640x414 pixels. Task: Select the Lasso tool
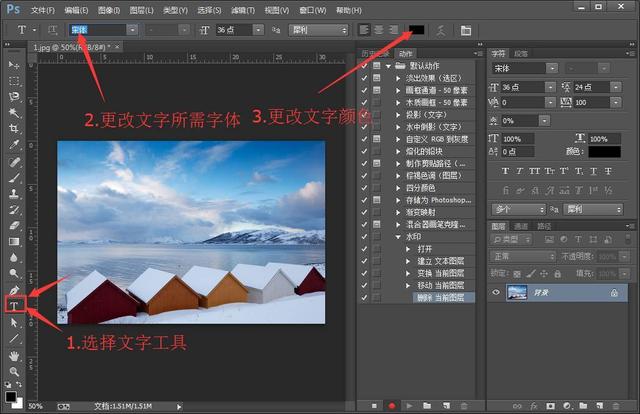tap(14, 97)
